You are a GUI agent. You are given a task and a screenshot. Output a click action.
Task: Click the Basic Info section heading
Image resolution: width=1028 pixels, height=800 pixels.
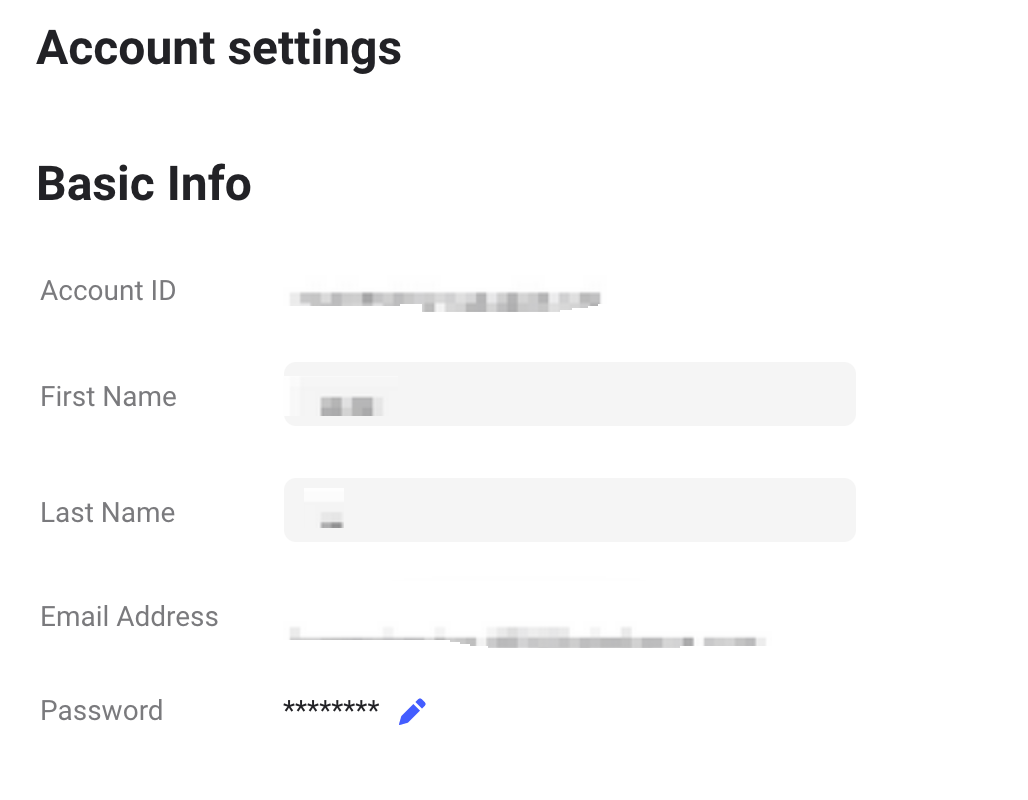point(144,183)
